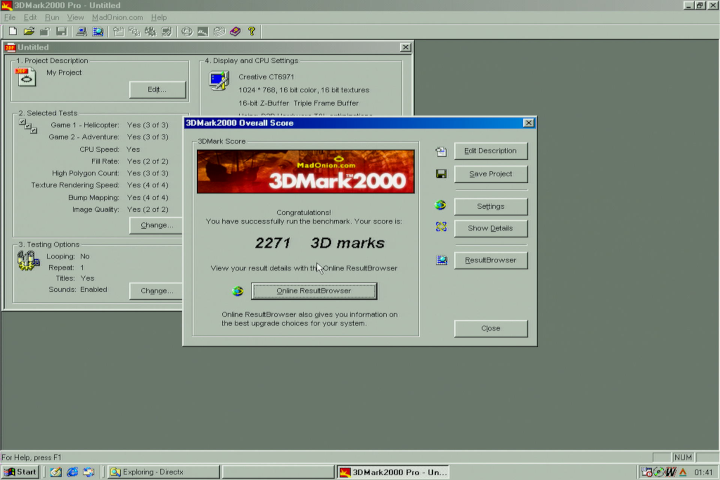Close the 3DMark2000 Overall Score dialog via X
The image size is (720, 480).
(x=529, y=123)
